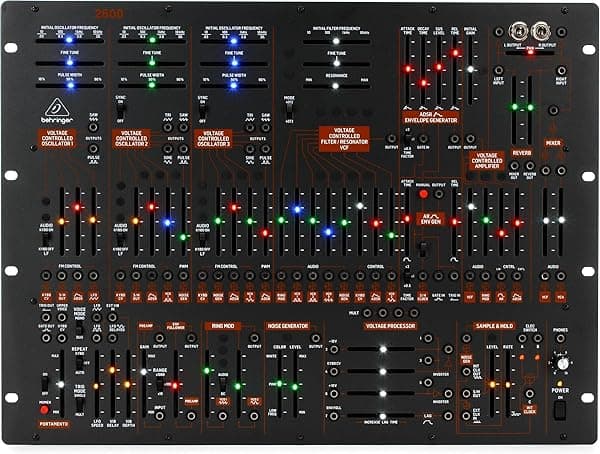Click the Vib Delay slider
600x454 pixels.
112,383
